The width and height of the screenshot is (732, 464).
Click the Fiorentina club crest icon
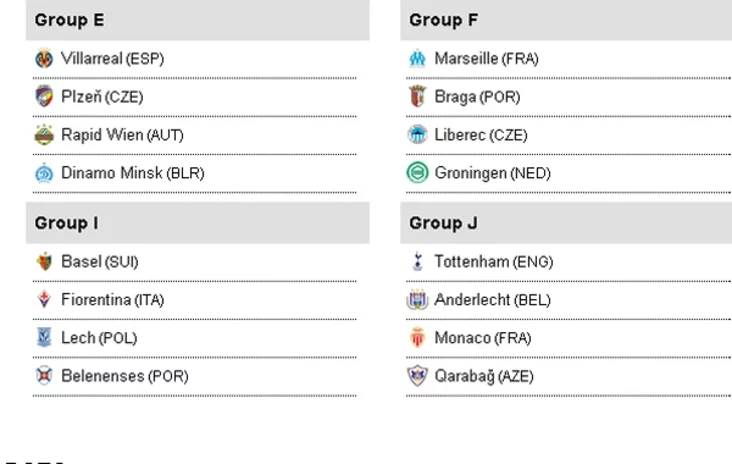click(43, 300)
